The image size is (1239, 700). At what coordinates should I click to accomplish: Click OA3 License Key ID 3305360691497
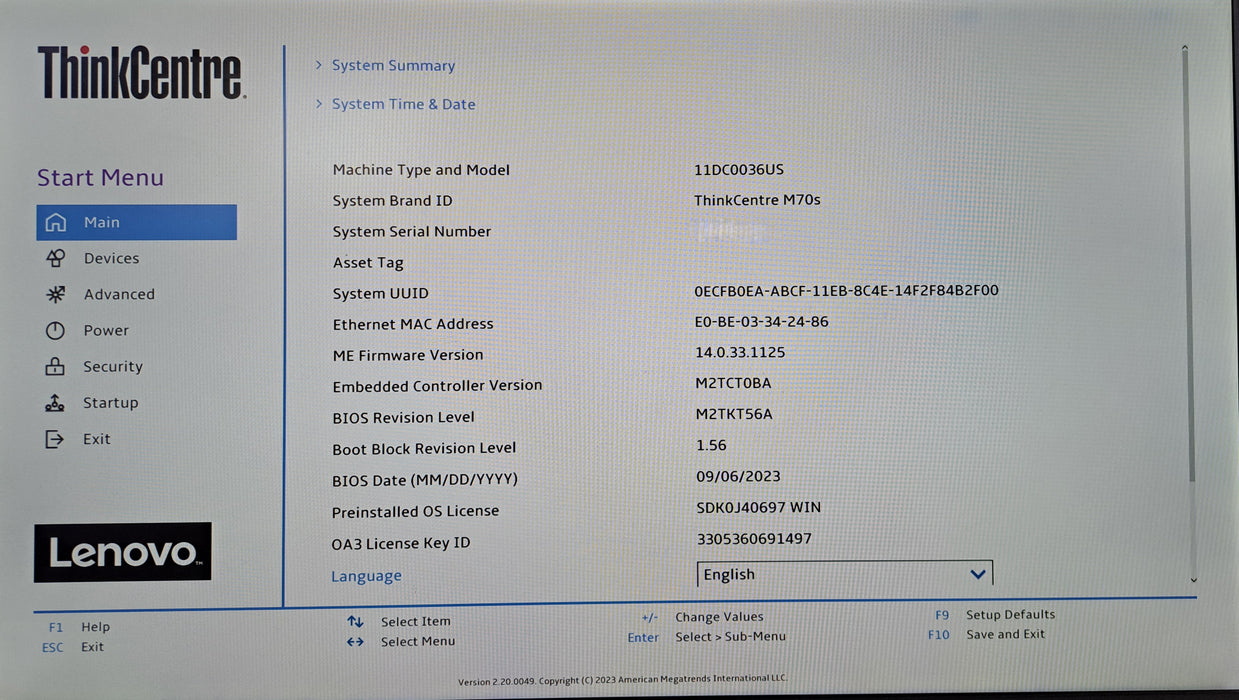pyautogui.click(x=754, y=538)
